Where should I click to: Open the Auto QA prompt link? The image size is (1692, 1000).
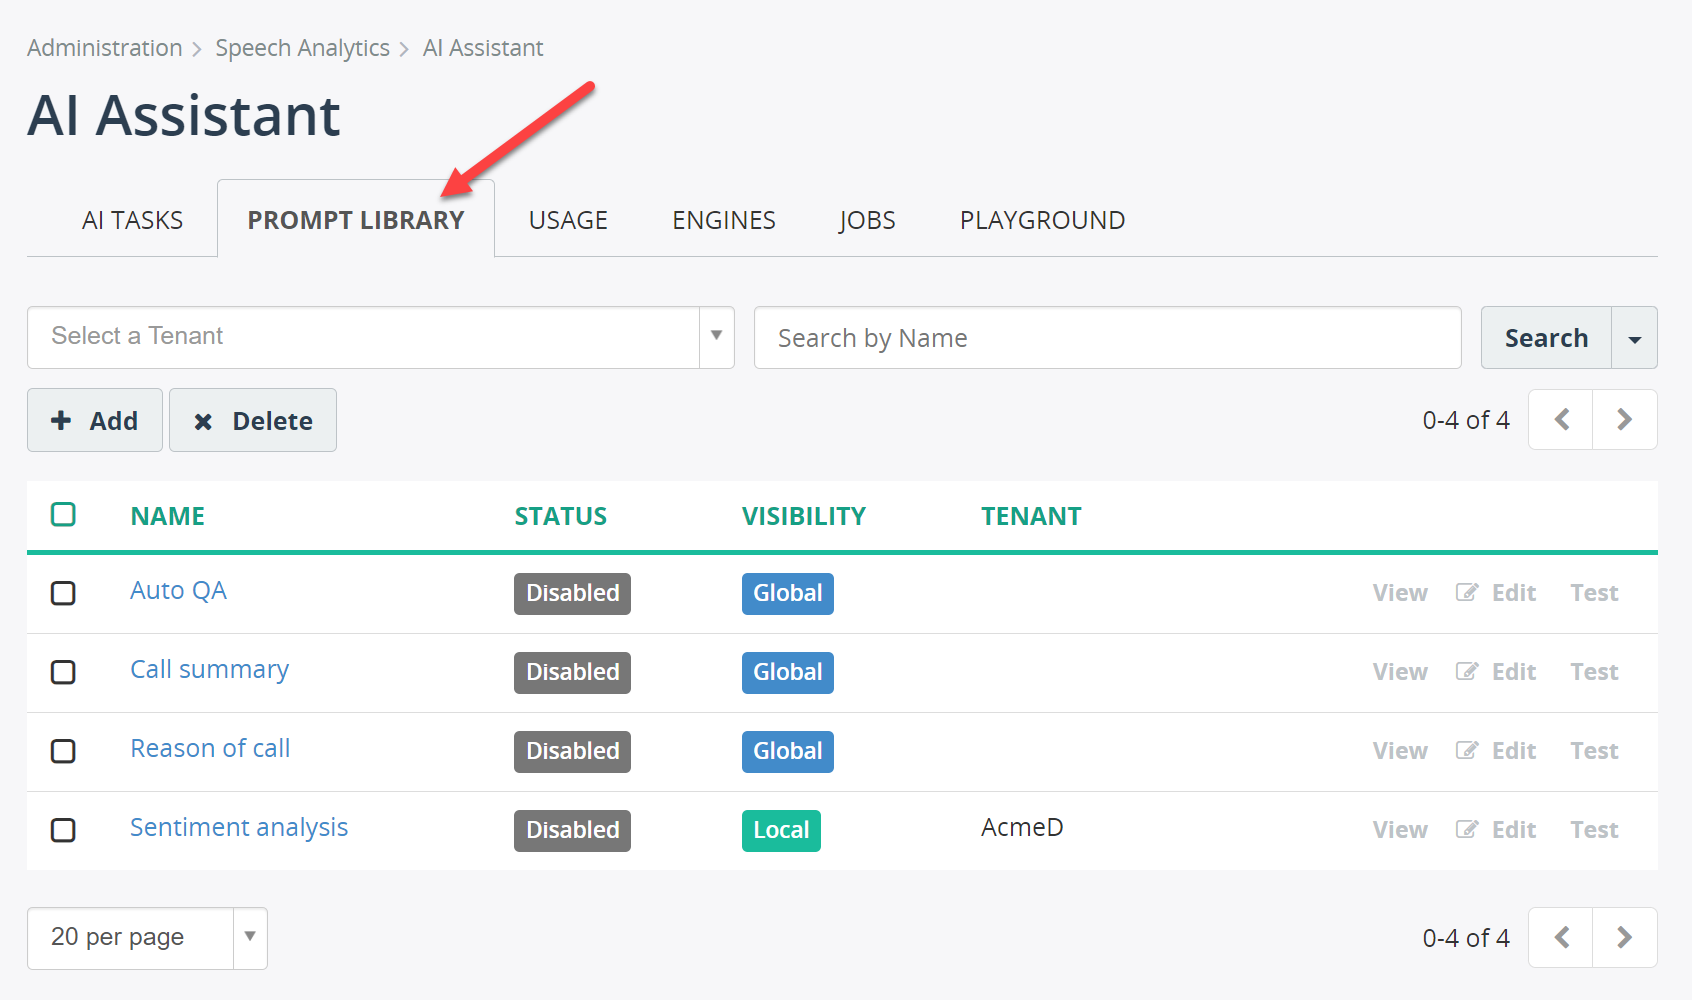pyautogui.click(x=178, y=590)
